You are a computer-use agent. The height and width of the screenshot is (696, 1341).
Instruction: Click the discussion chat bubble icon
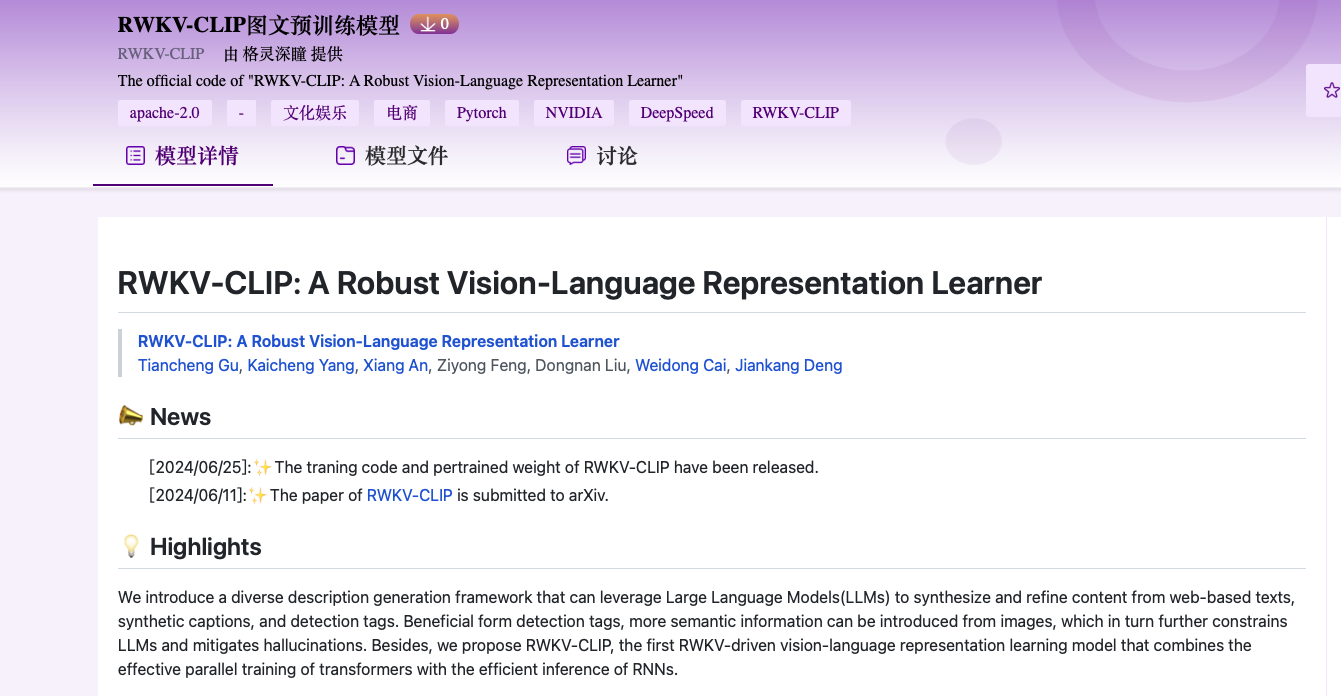click(576, 156)
